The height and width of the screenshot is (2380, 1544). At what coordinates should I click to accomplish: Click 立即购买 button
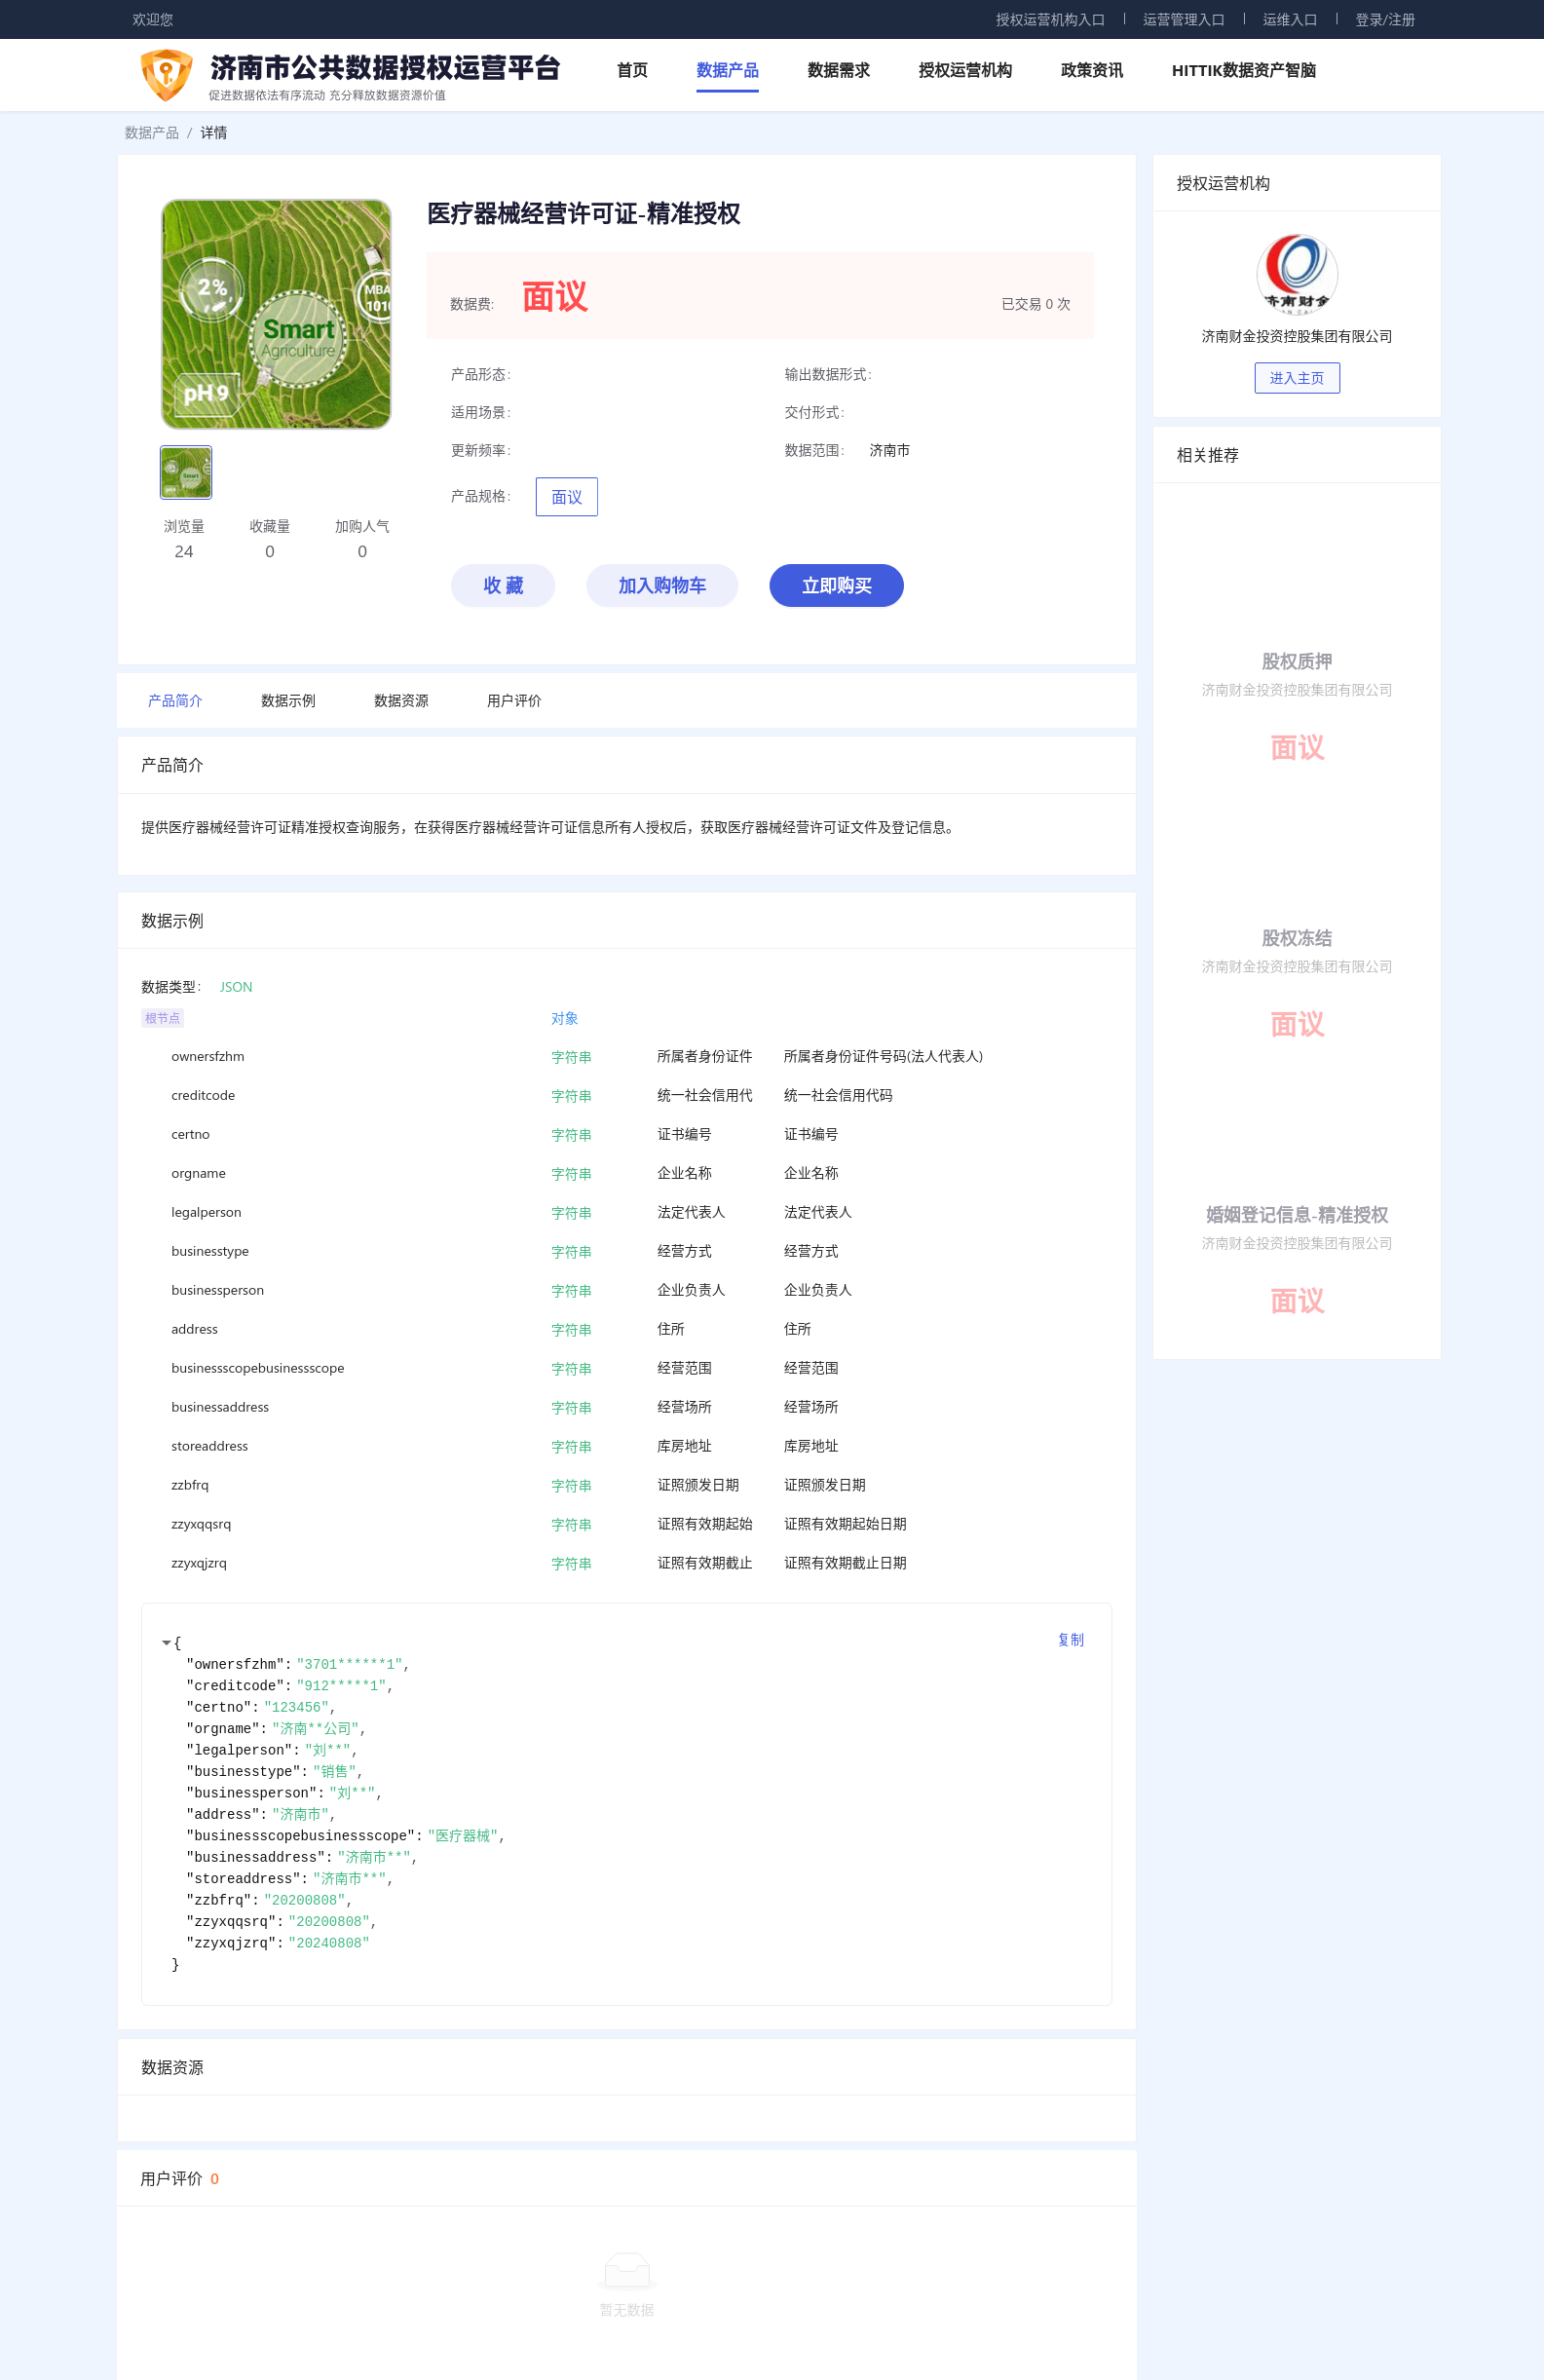[x=836, y=585]
